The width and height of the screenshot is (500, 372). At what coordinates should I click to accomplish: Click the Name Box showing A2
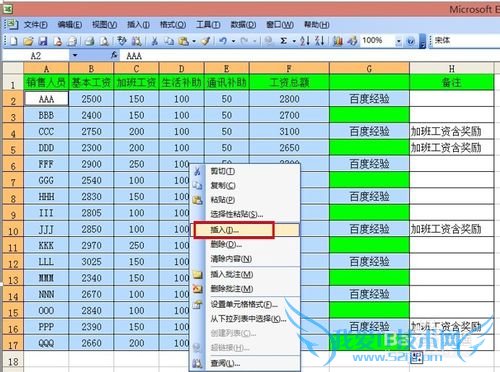click(x=36, y=55)
